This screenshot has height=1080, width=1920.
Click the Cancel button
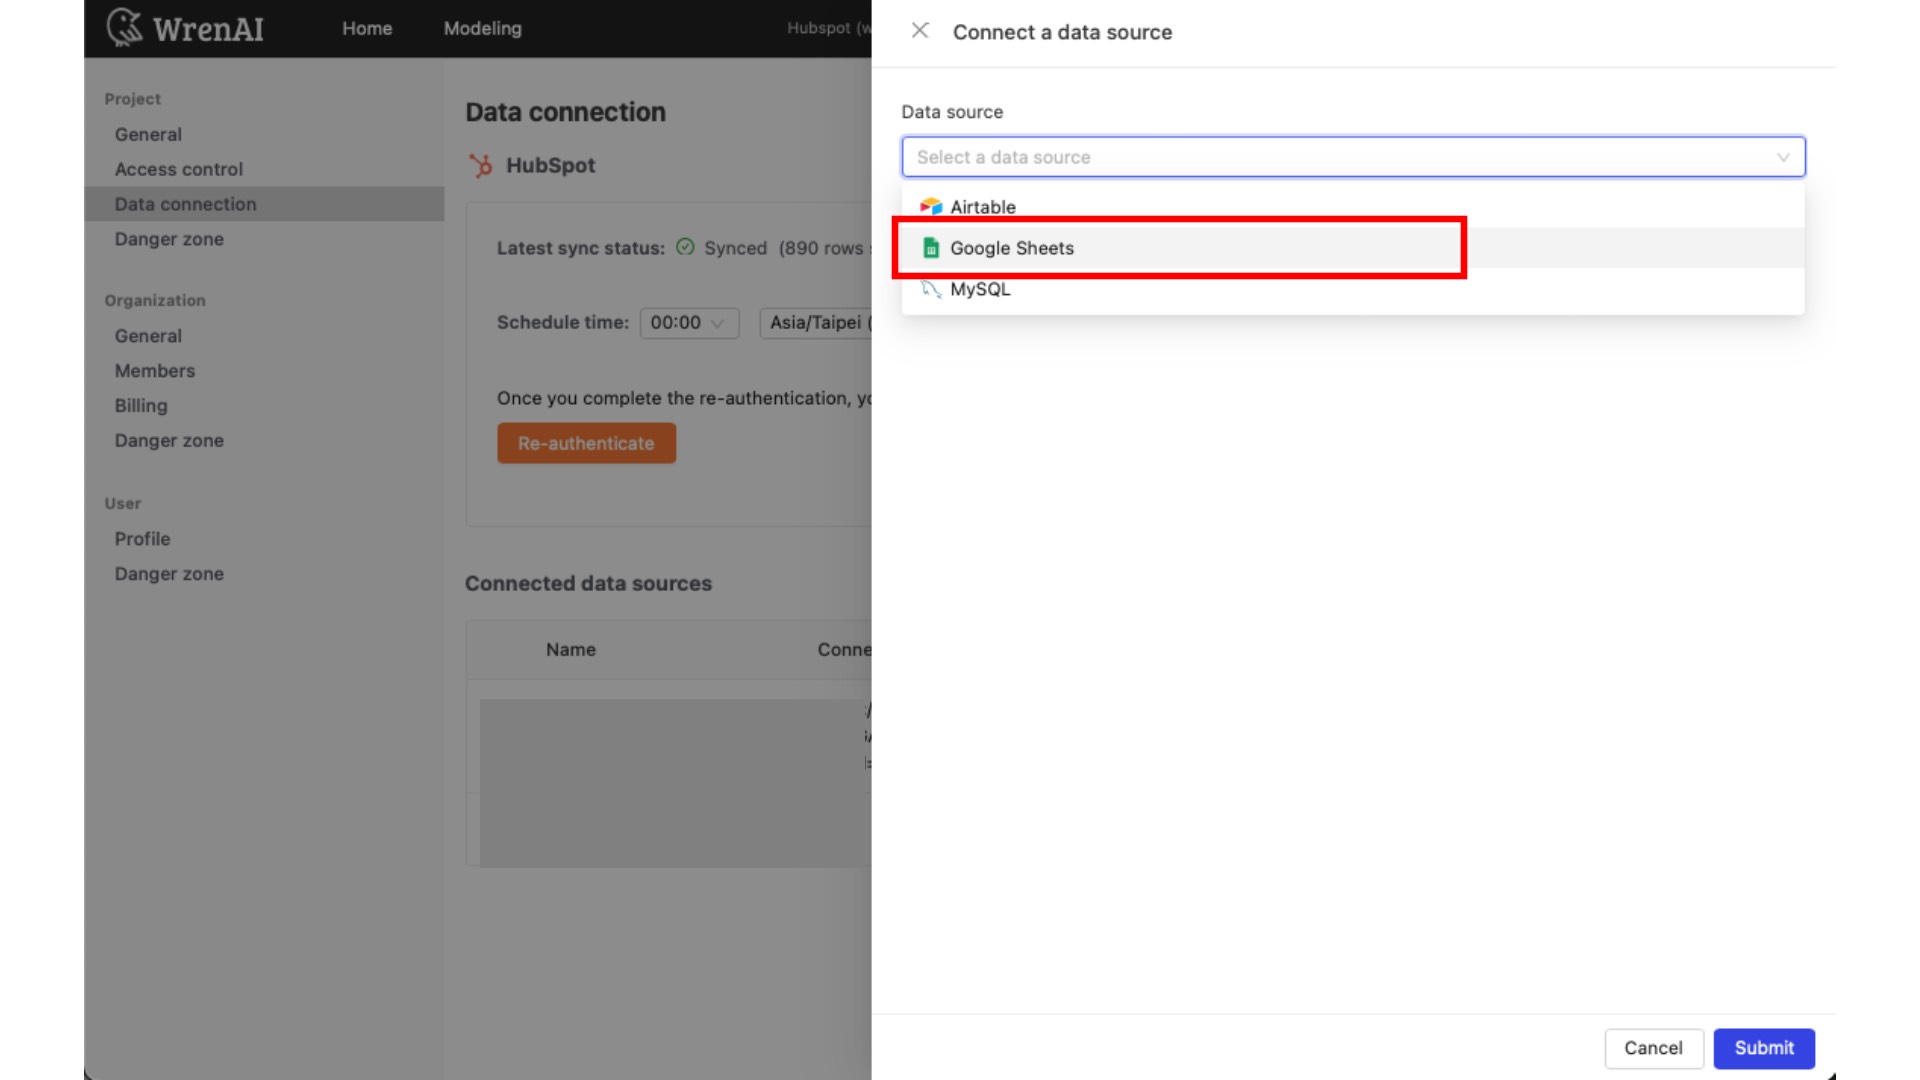tap(1653, 1048)
